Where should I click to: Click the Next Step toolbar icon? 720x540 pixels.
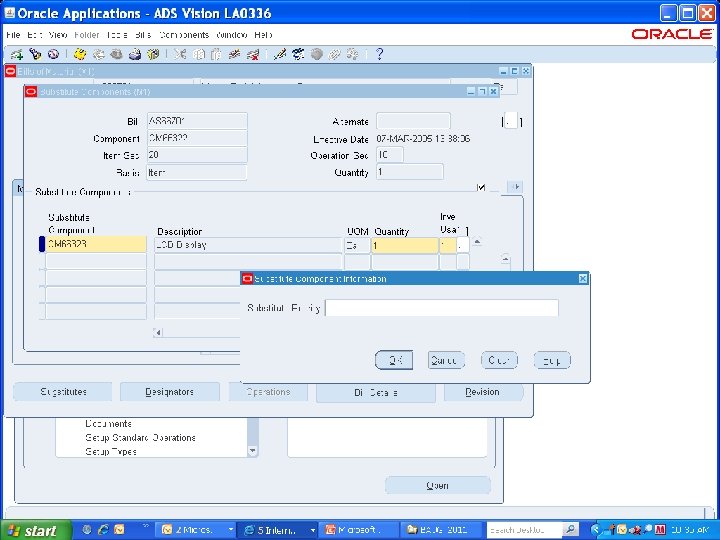pyautogui.click(x=98, y=55)
